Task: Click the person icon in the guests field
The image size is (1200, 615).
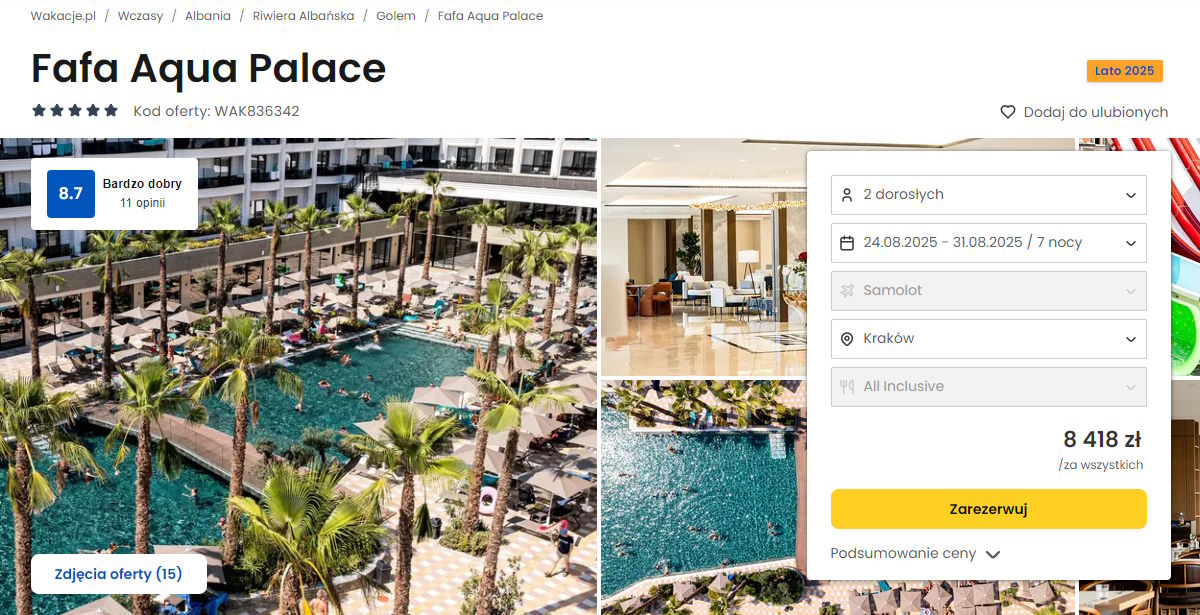Action: coord(847,194)
